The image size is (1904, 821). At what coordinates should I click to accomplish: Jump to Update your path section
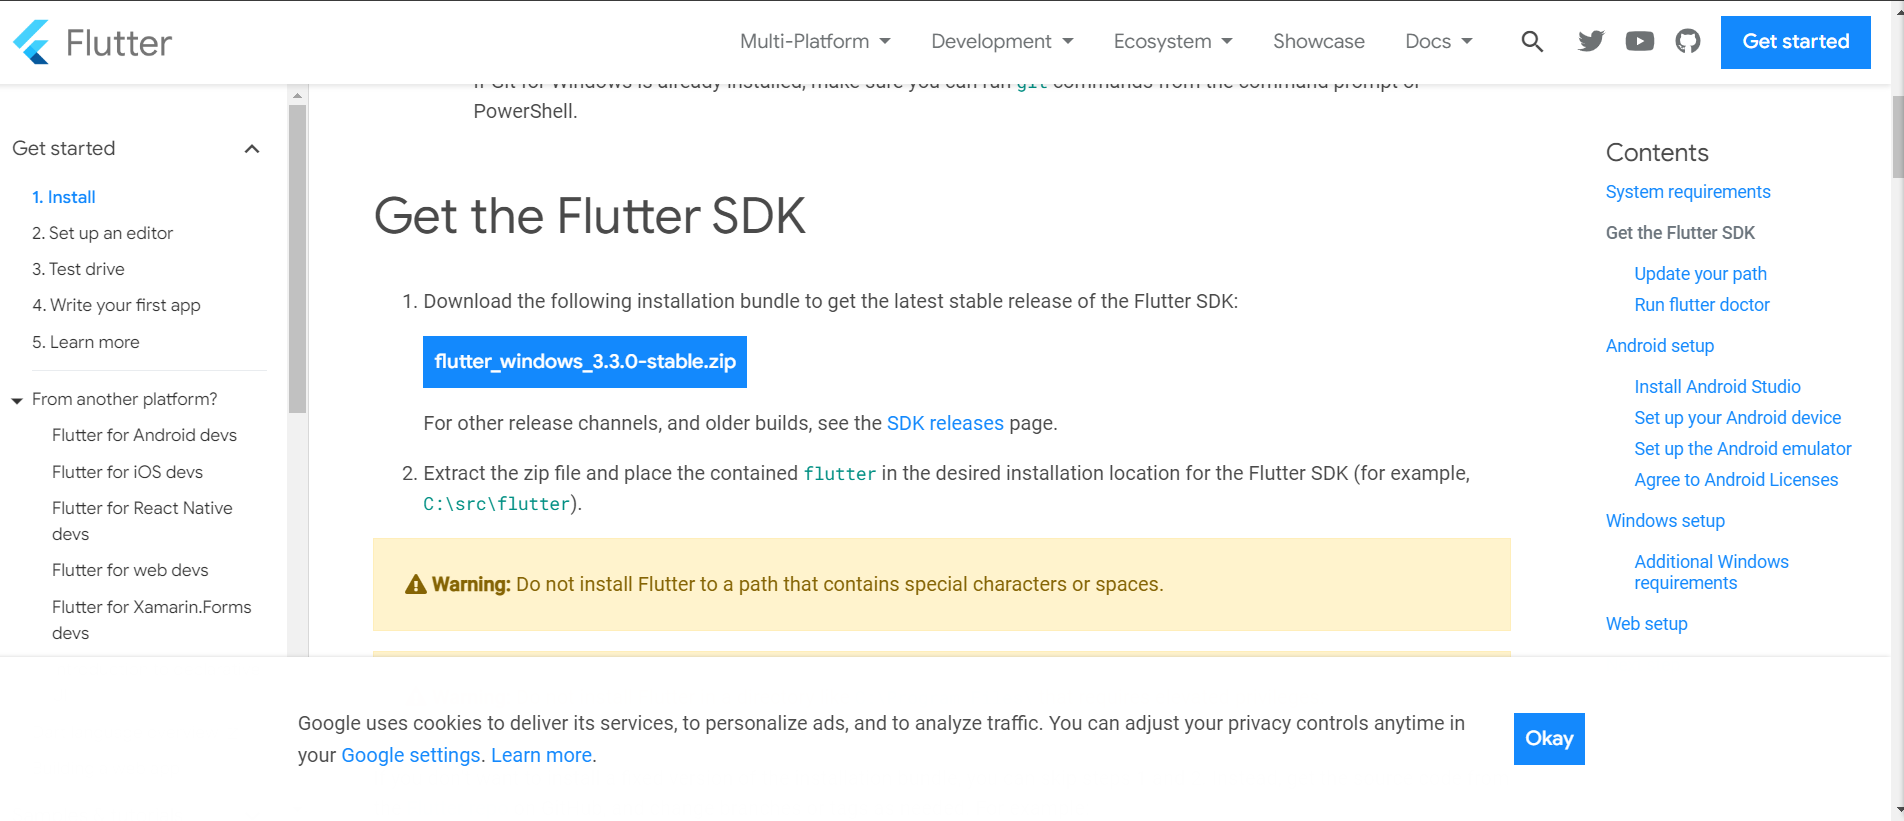point(1700,274)
